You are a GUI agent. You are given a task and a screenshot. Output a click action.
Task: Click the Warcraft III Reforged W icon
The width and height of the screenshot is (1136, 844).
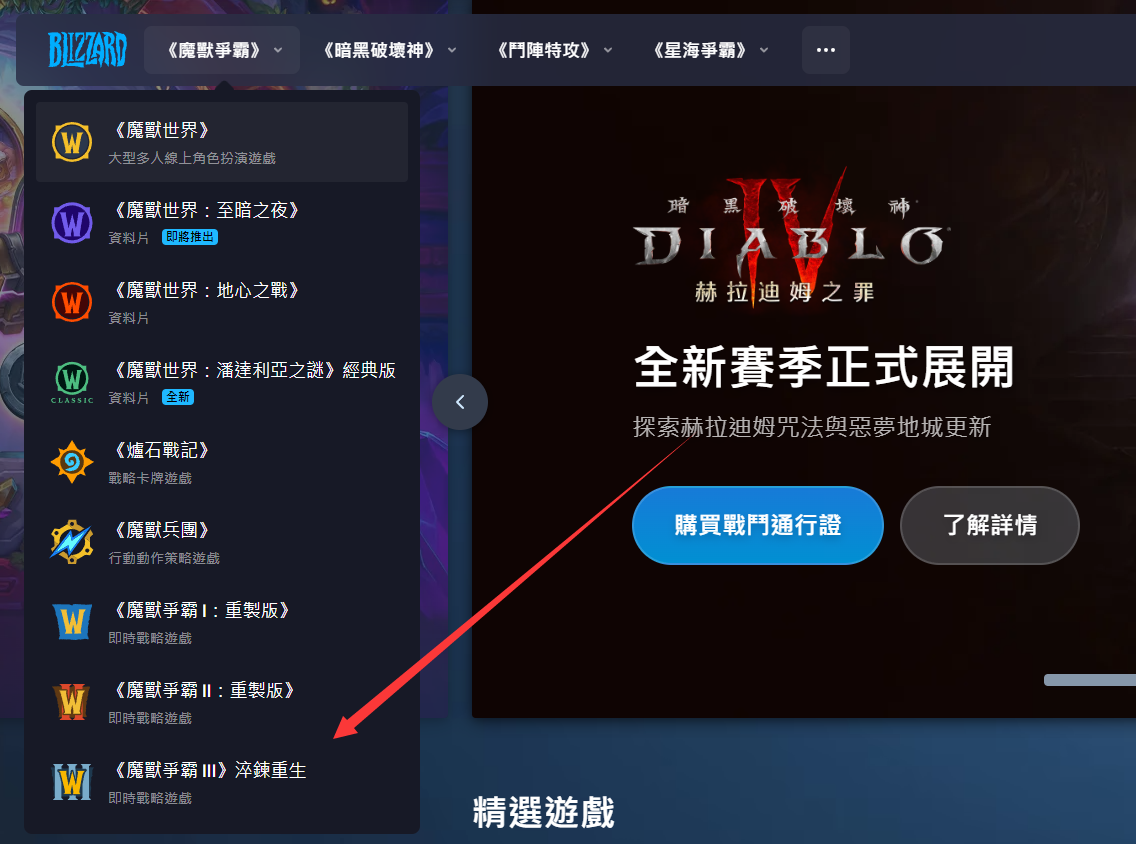(x=72, y=782)
